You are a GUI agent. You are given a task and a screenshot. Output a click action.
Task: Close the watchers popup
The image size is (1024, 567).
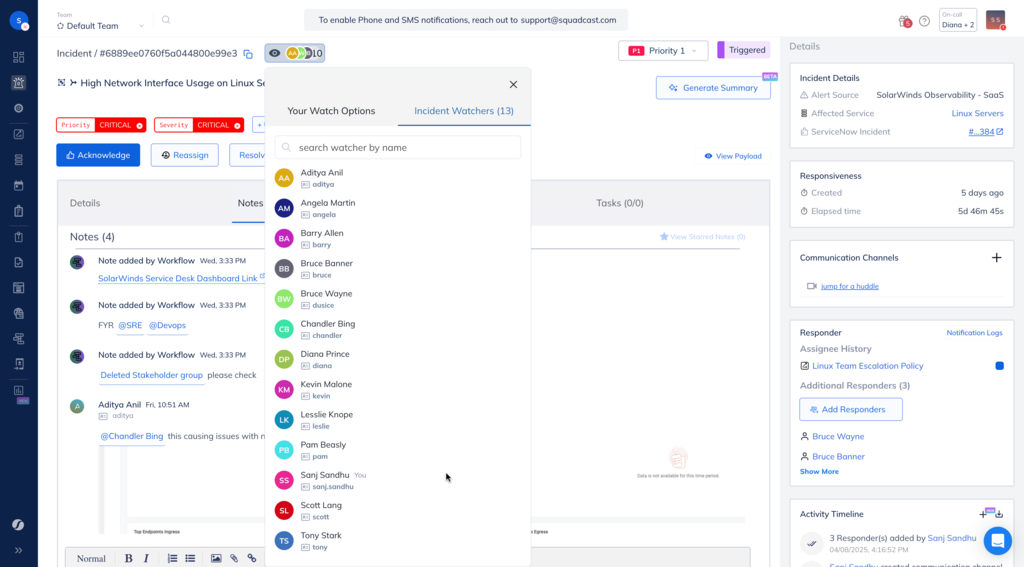513,84
